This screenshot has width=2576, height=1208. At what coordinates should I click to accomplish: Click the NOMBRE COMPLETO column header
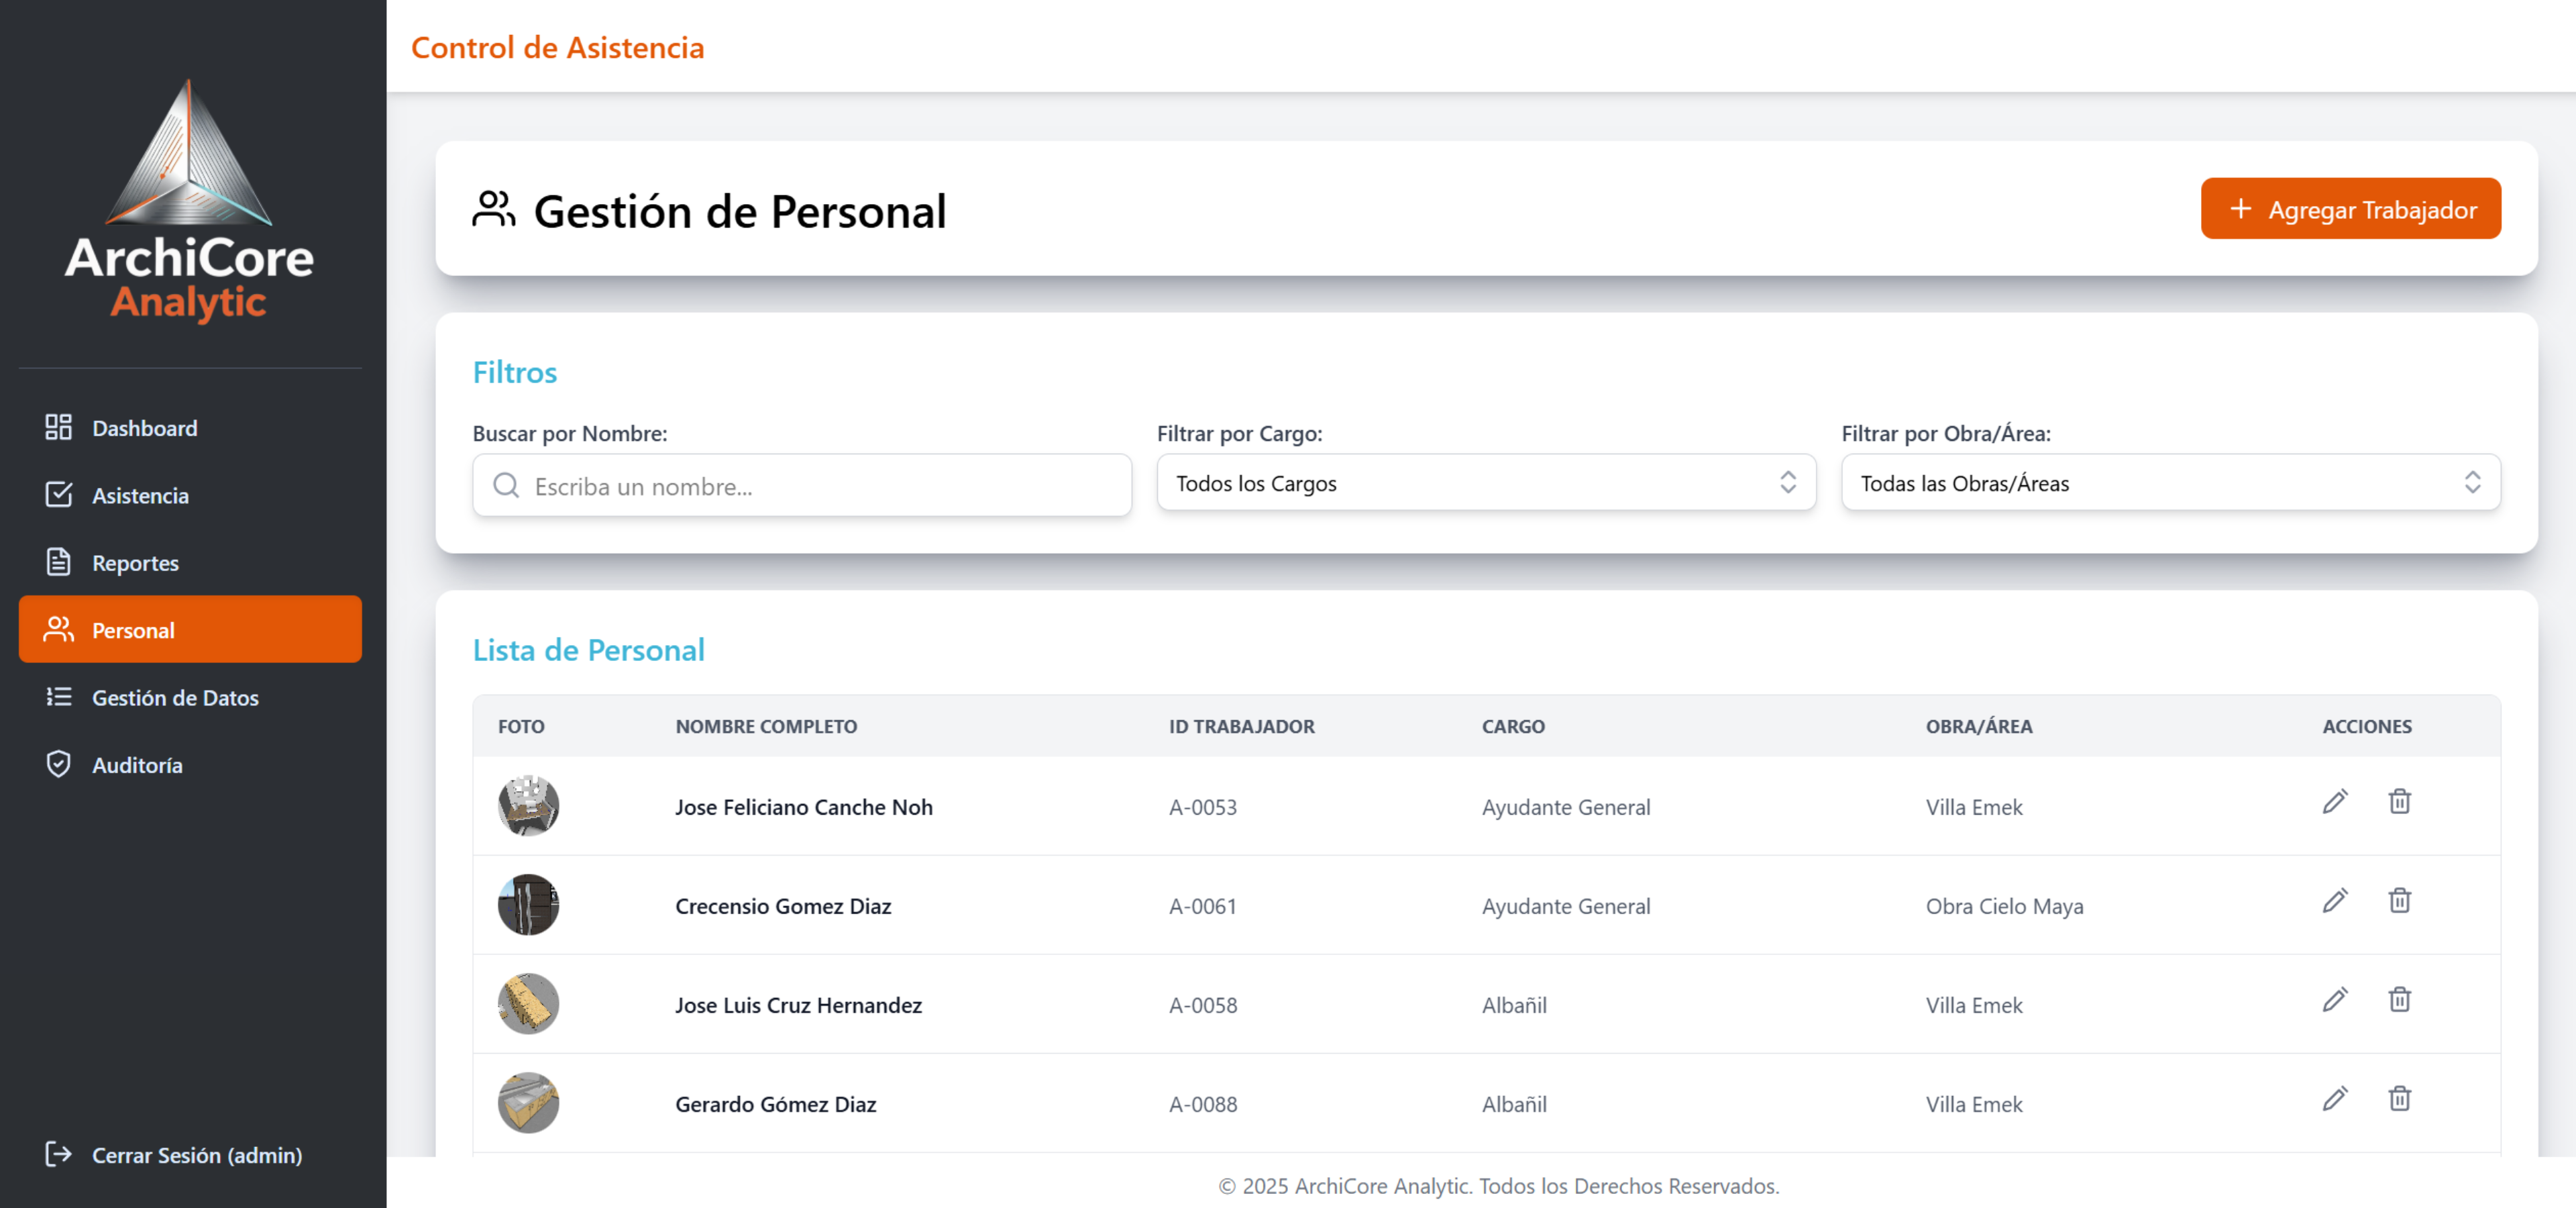coord(766,727)
